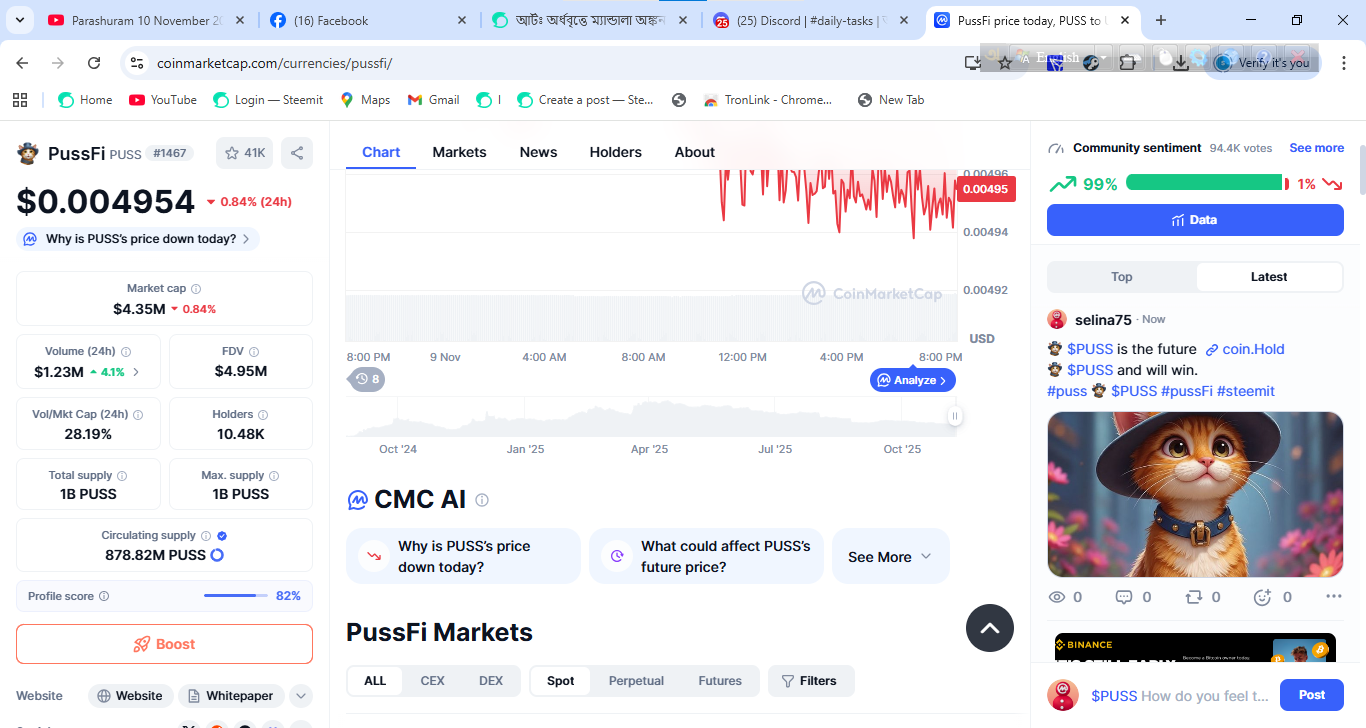Expand Volume (24h) details via the chevron

click(136, 372)
